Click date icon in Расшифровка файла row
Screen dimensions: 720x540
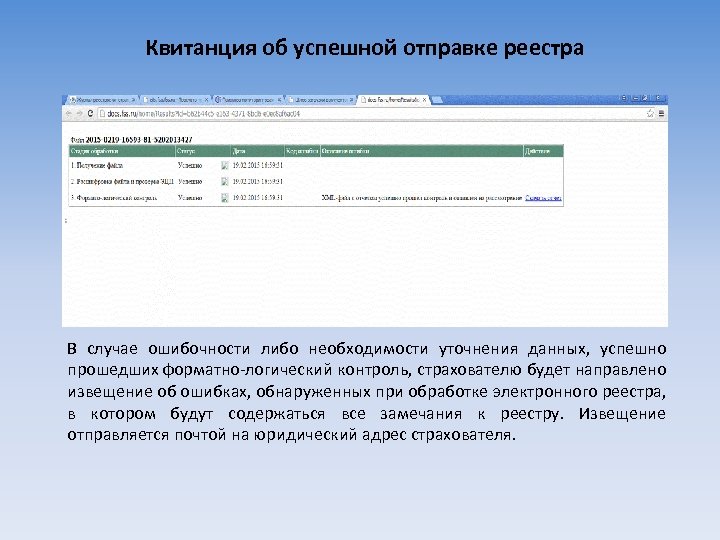pos(225,182)
